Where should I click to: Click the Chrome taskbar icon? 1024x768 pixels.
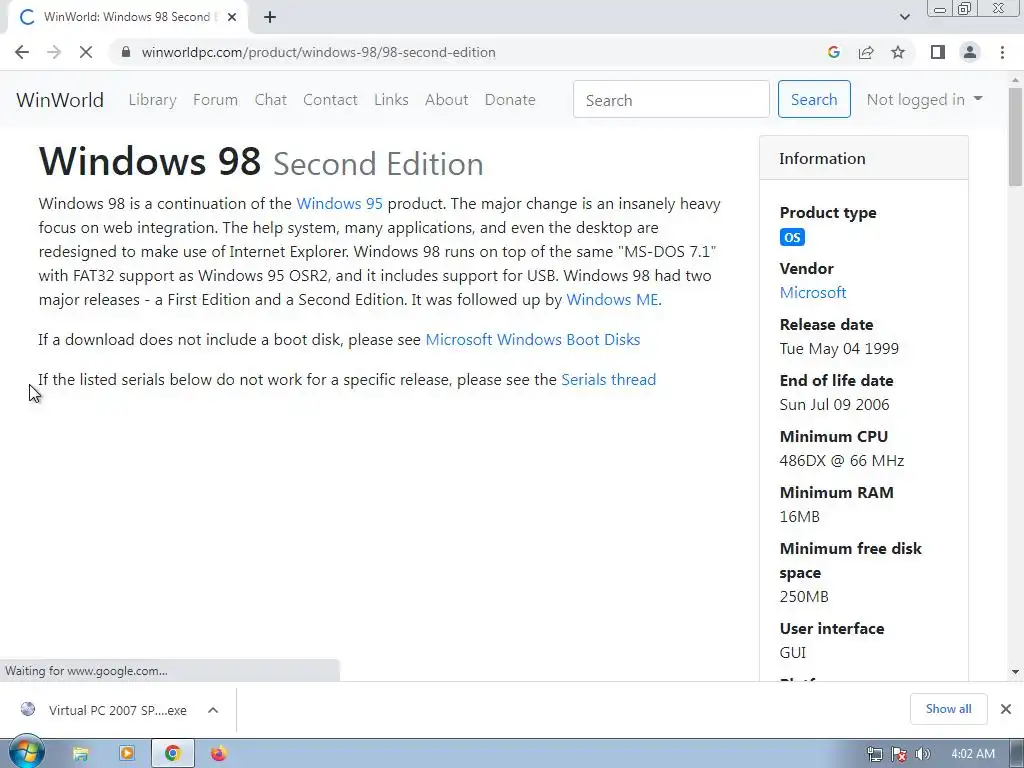coord(172,754)
